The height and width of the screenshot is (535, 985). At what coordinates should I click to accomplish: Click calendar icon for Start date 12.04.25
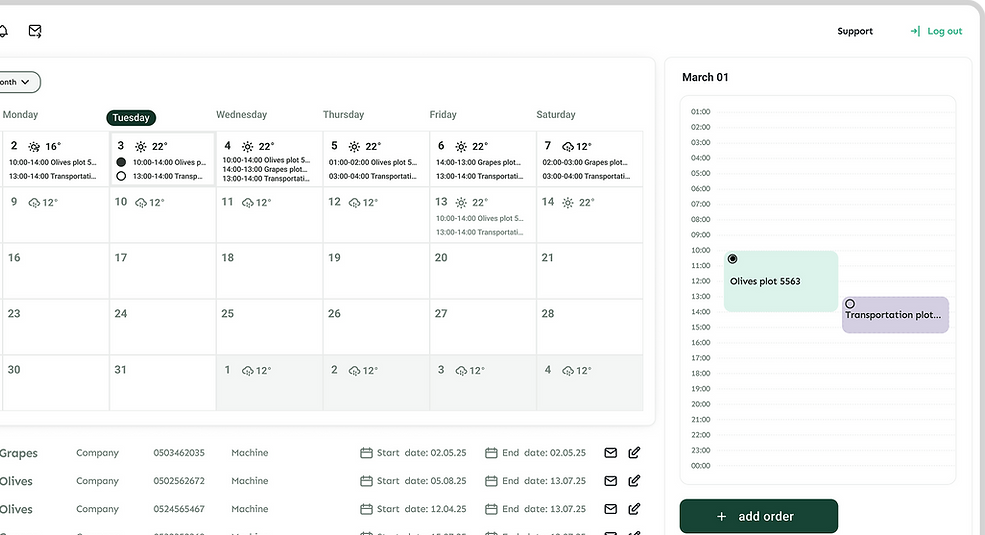366,509
